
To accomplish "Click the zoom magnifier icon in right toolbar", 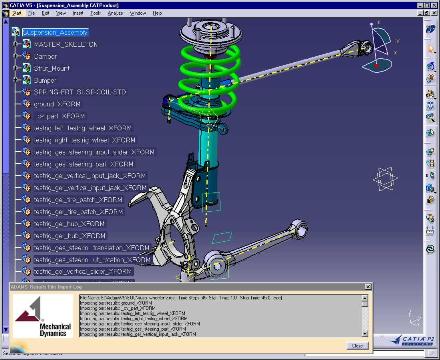I will click(x=430, y=117).
